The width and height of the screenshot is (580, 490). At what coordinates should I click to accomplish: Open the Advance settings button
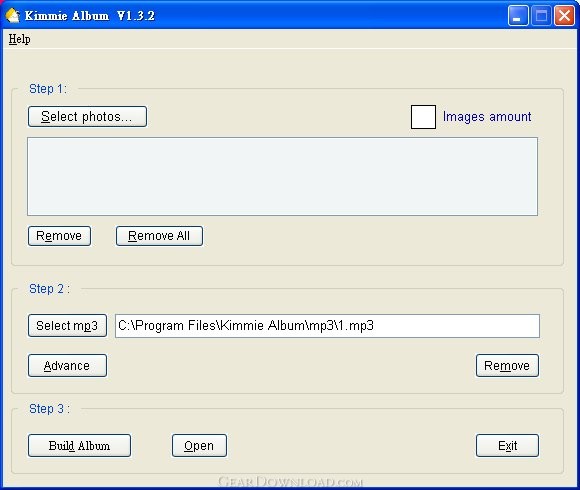(67, 366)
